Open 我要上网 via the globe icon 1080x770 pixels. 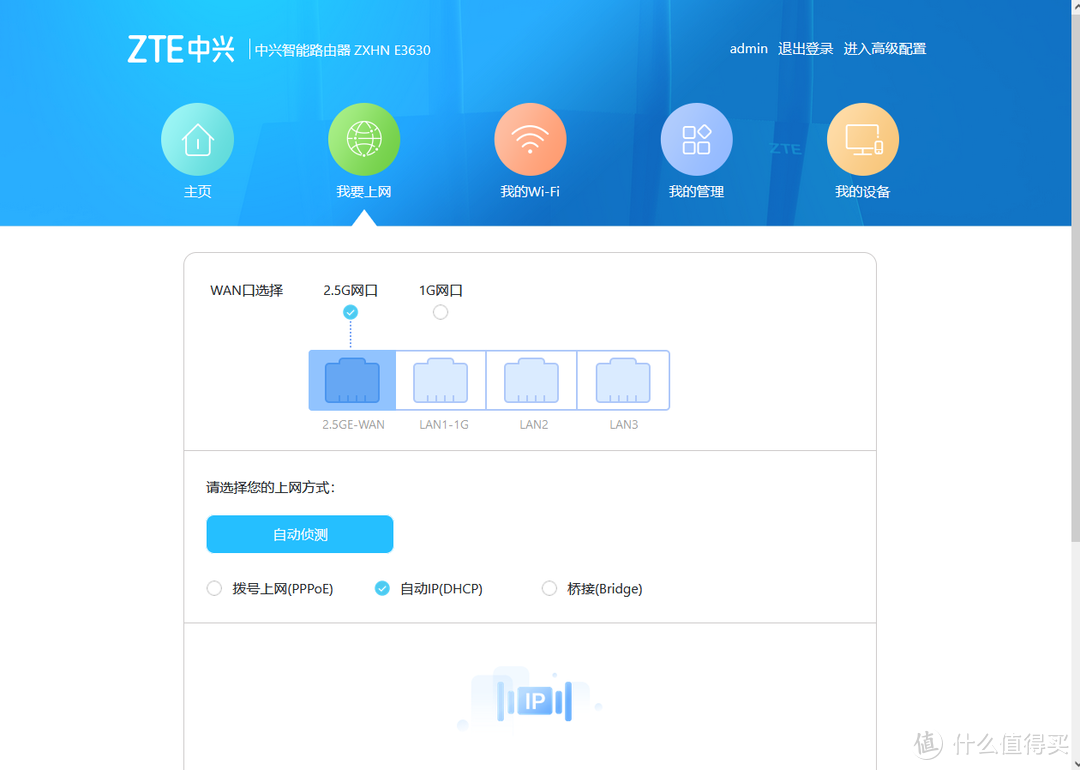pyautogui.click(x=363, y=138)
